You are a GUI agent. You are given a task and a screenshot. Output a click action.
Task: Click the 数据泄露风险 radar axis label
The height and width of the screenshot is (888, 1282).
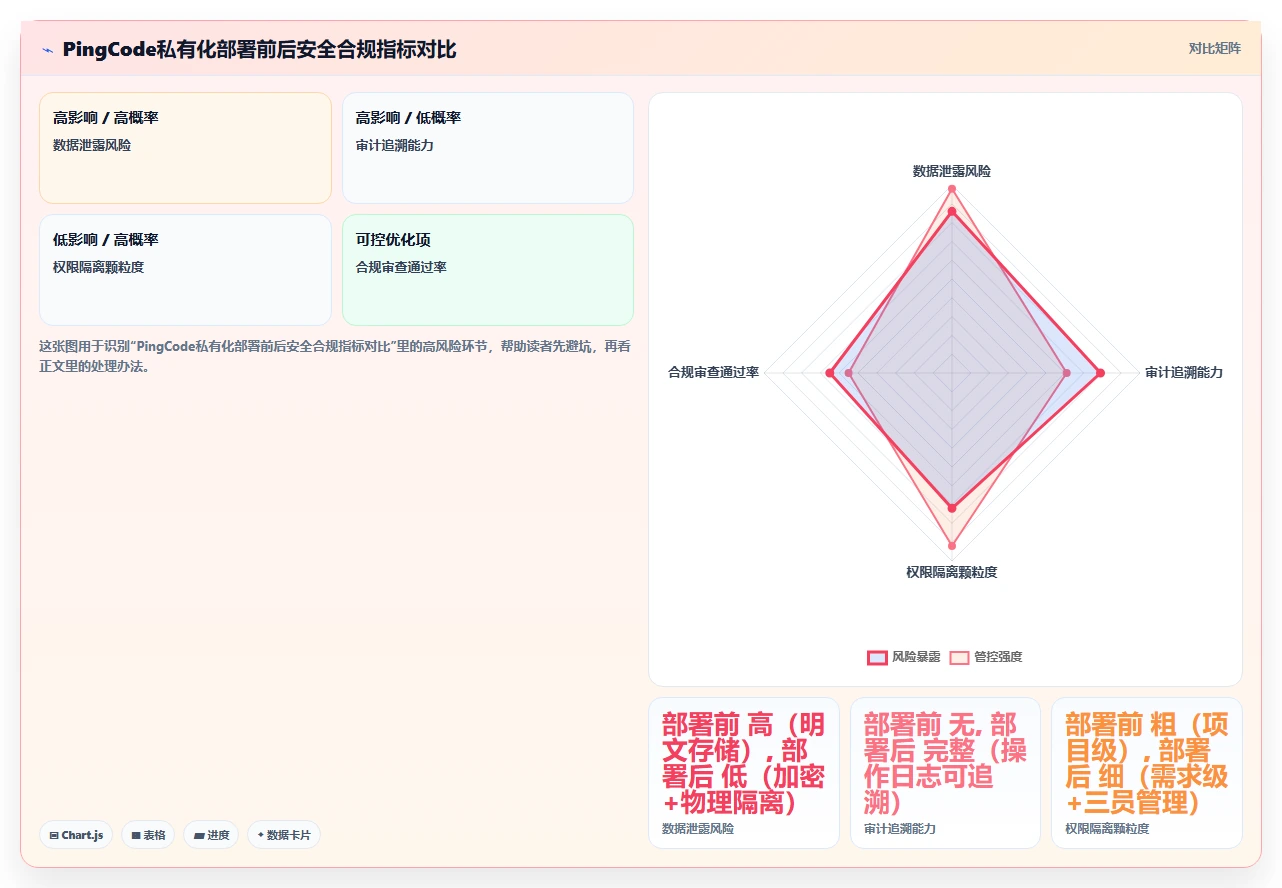(x=952, y=172)
